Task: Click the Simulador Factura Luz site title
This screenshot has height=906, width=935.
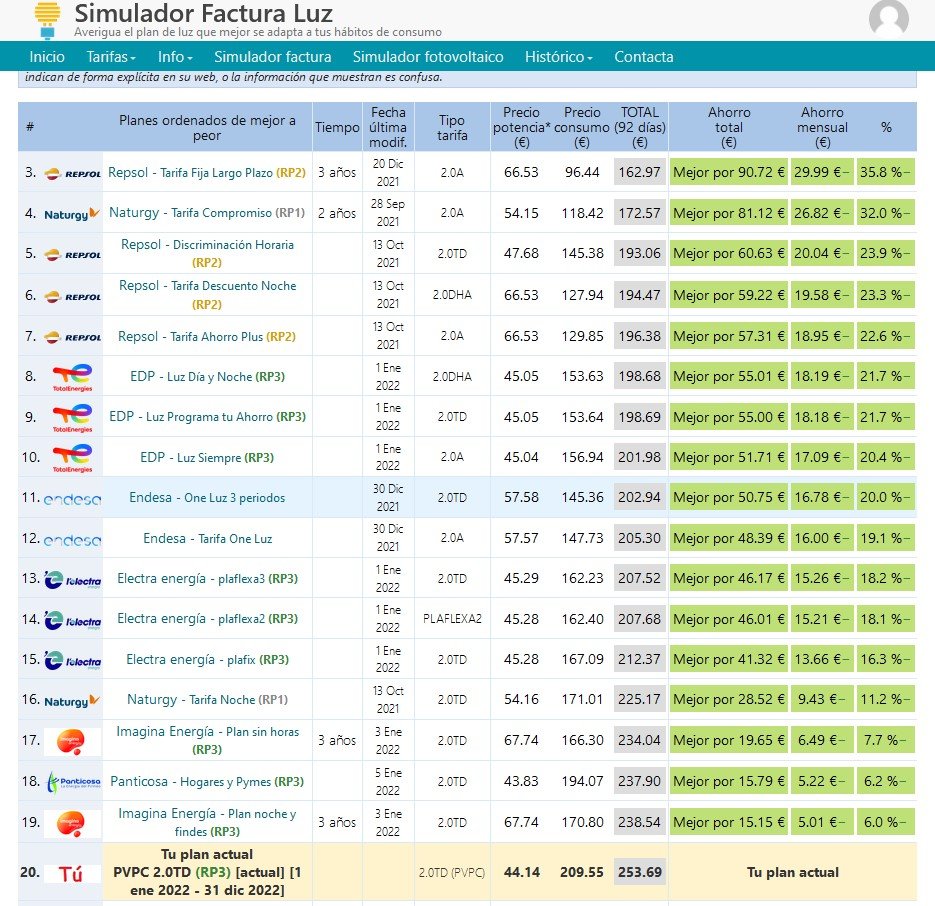Action: click(203, 13)
